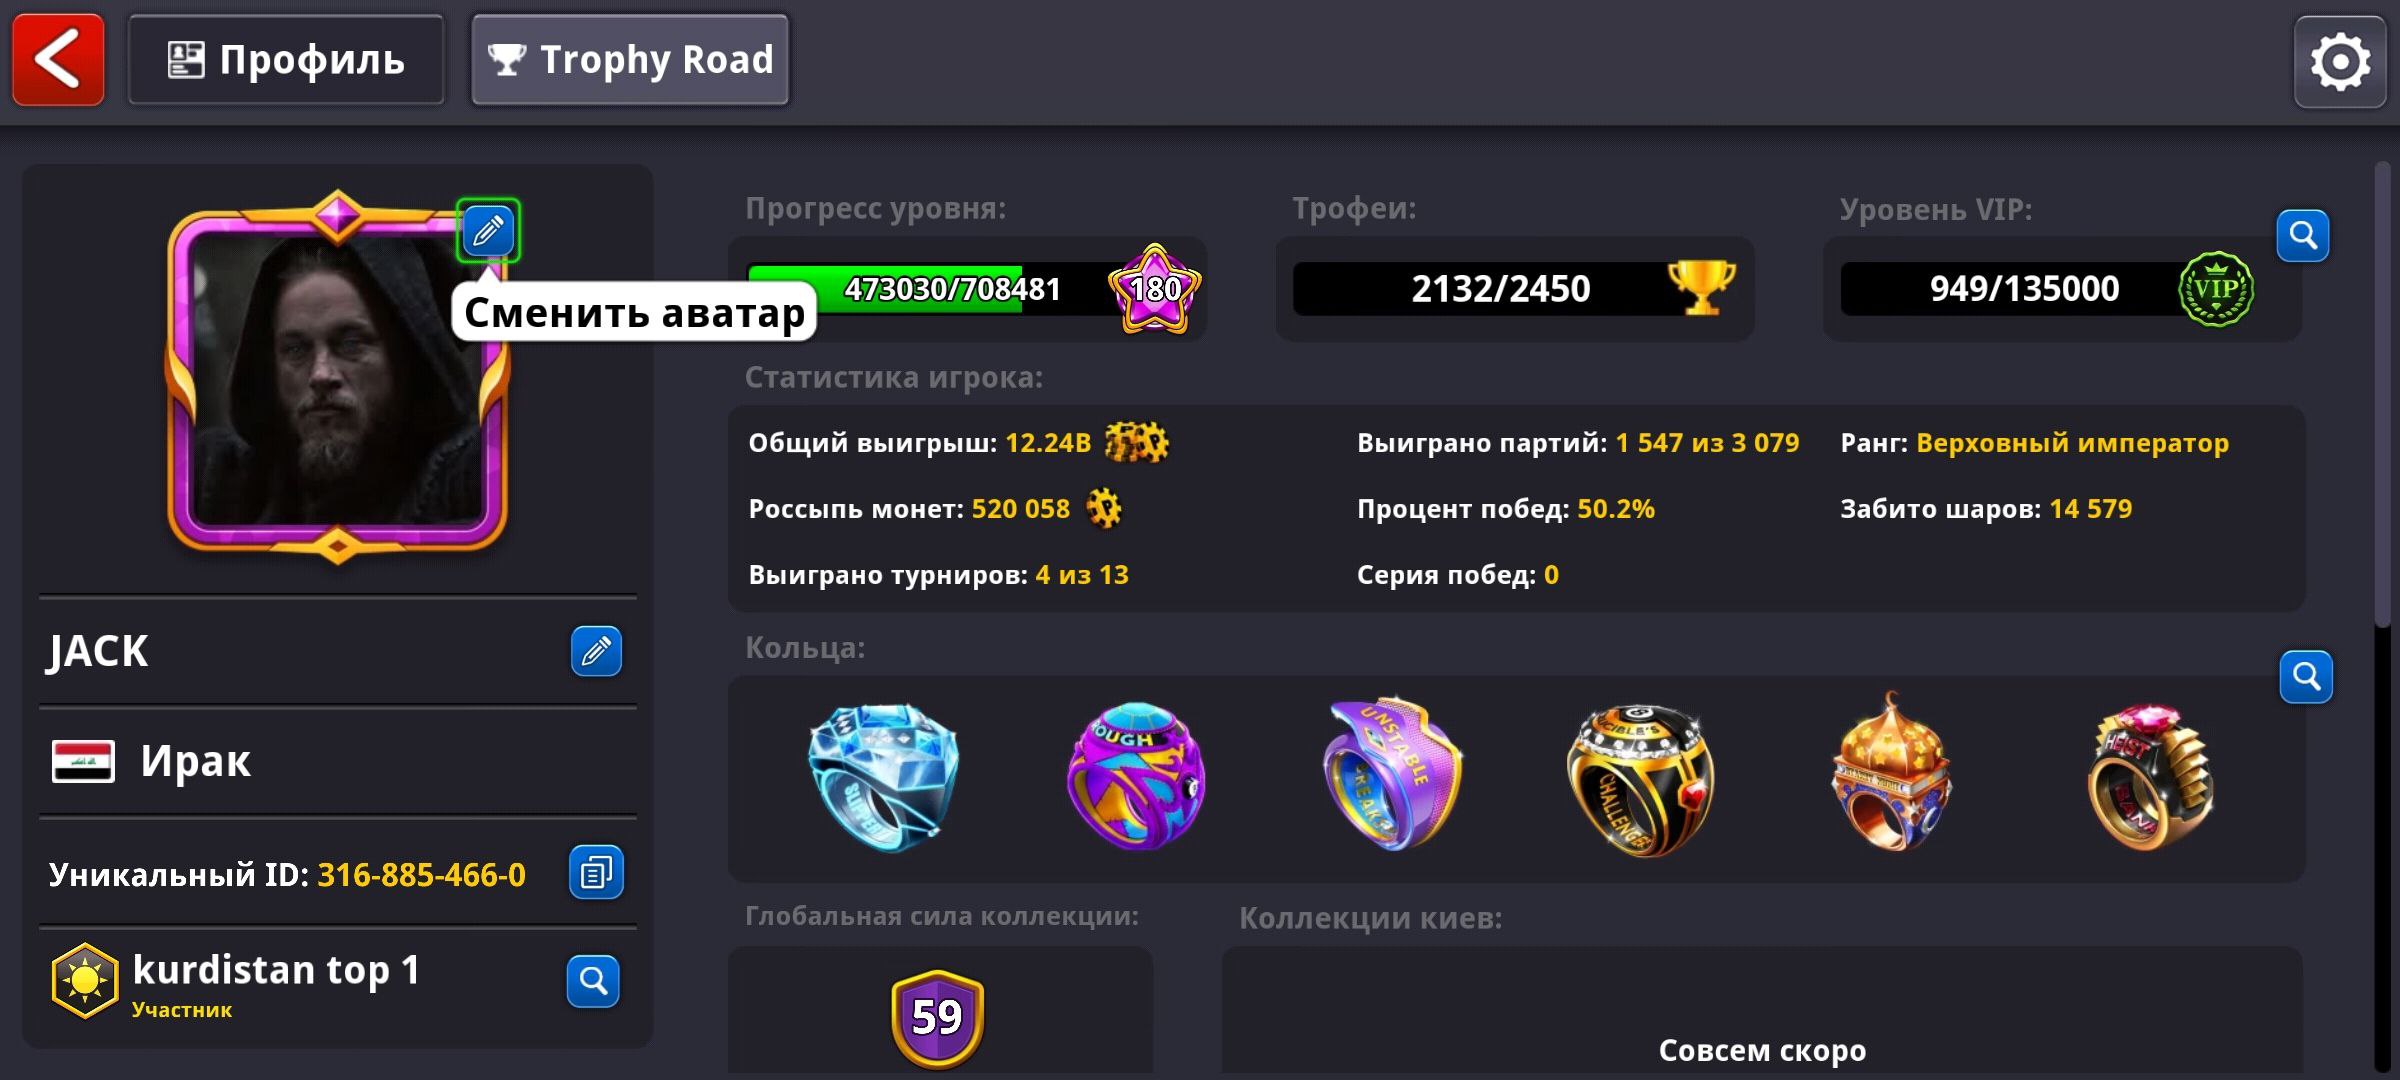Screen dimensions: 2400x1080
Task: Open club kurdistan top 1 magnifier icon
Action: pyautogui.click(x=593, y=981)
